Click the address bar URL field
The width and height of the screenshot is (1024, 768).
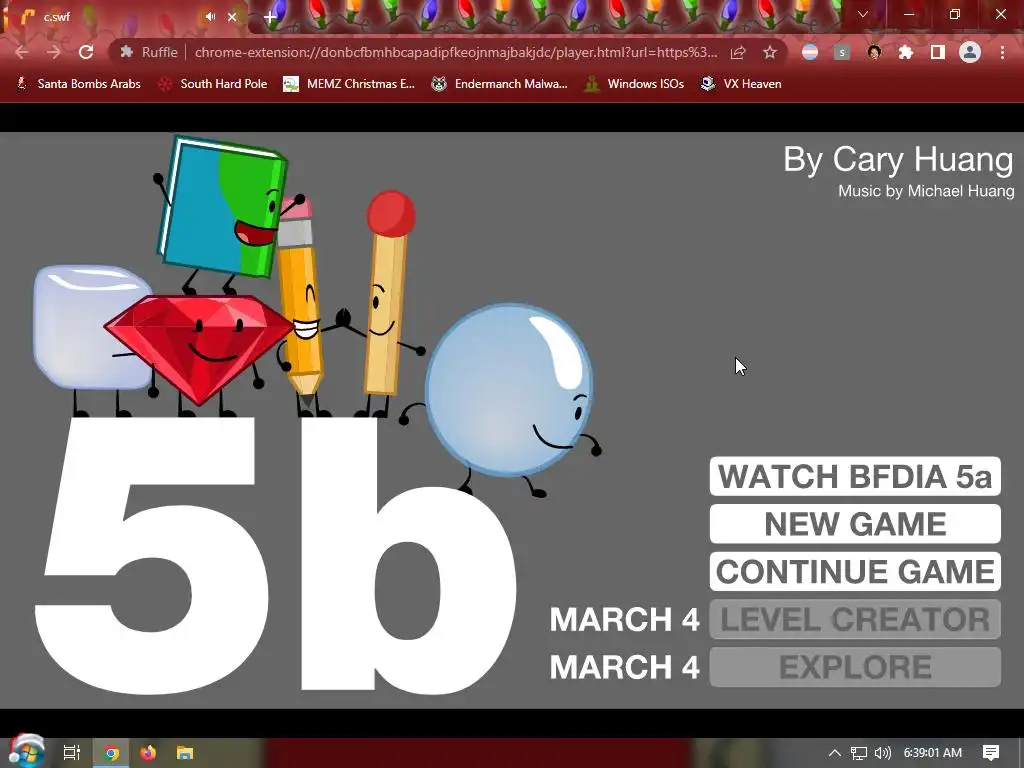click(456, 52)
